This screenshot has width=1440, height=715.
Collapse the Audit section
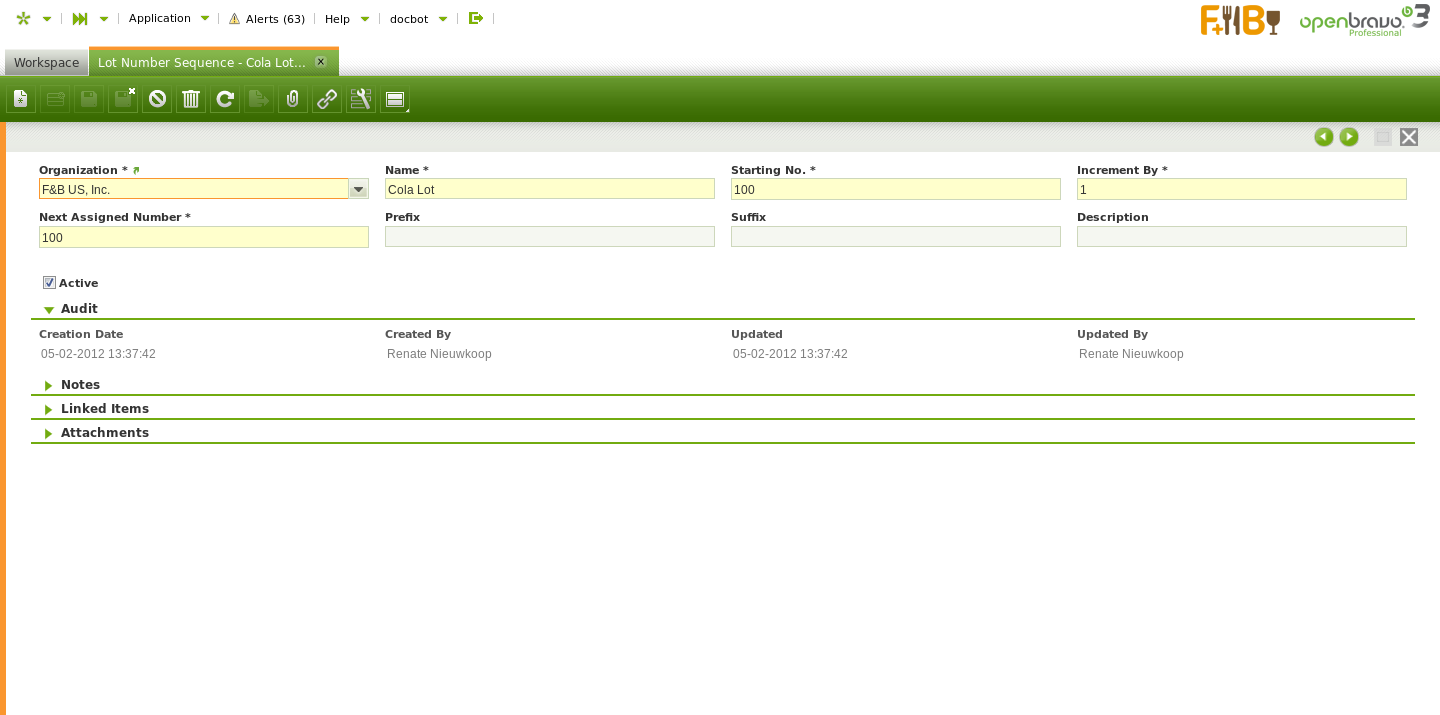point(79,309)
